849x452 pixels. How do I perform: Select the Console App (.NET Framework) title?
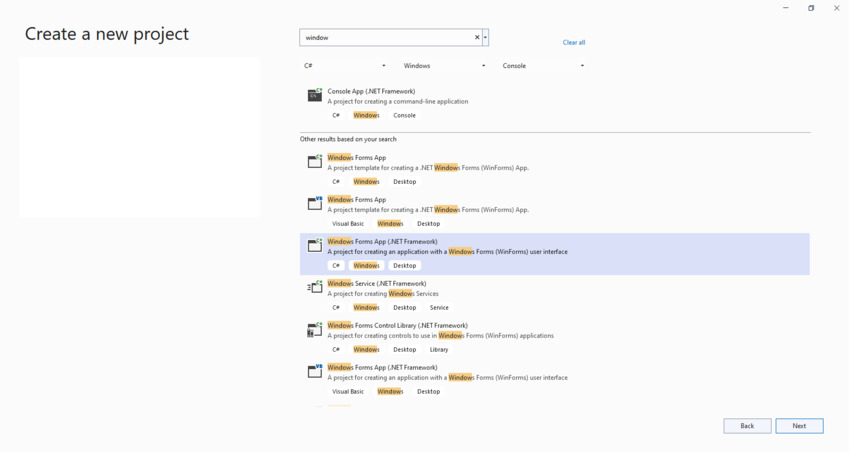pyautogui.click(x=371, y=91)
